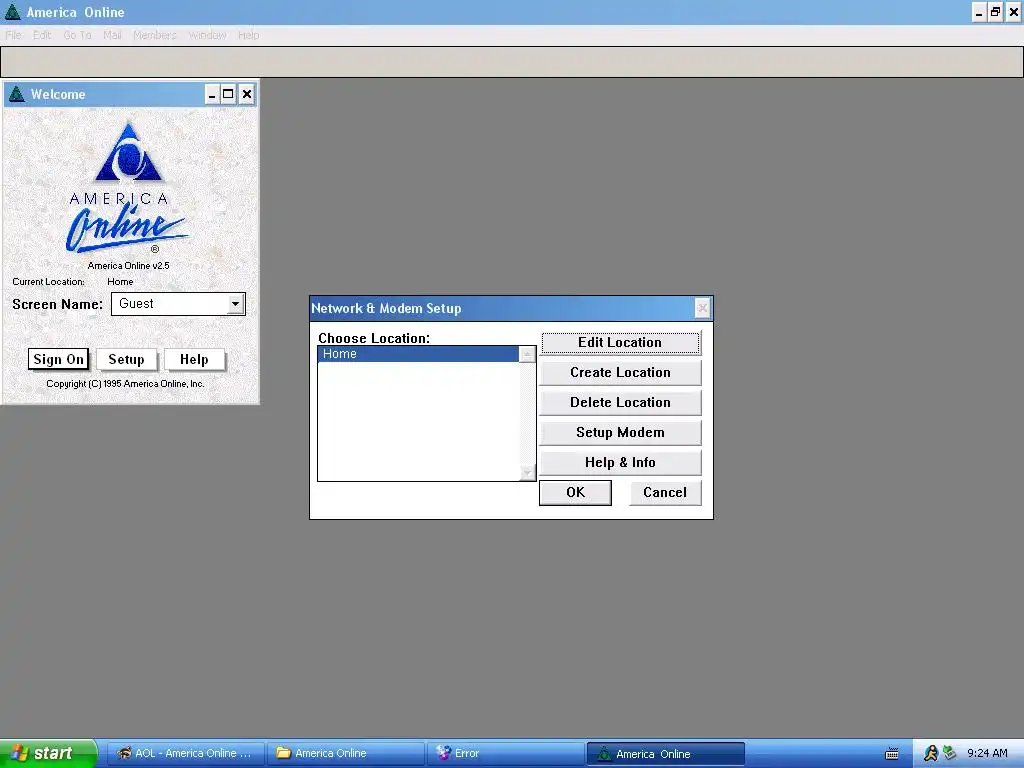Click Sign On in Welcome window

click(58, 359)
